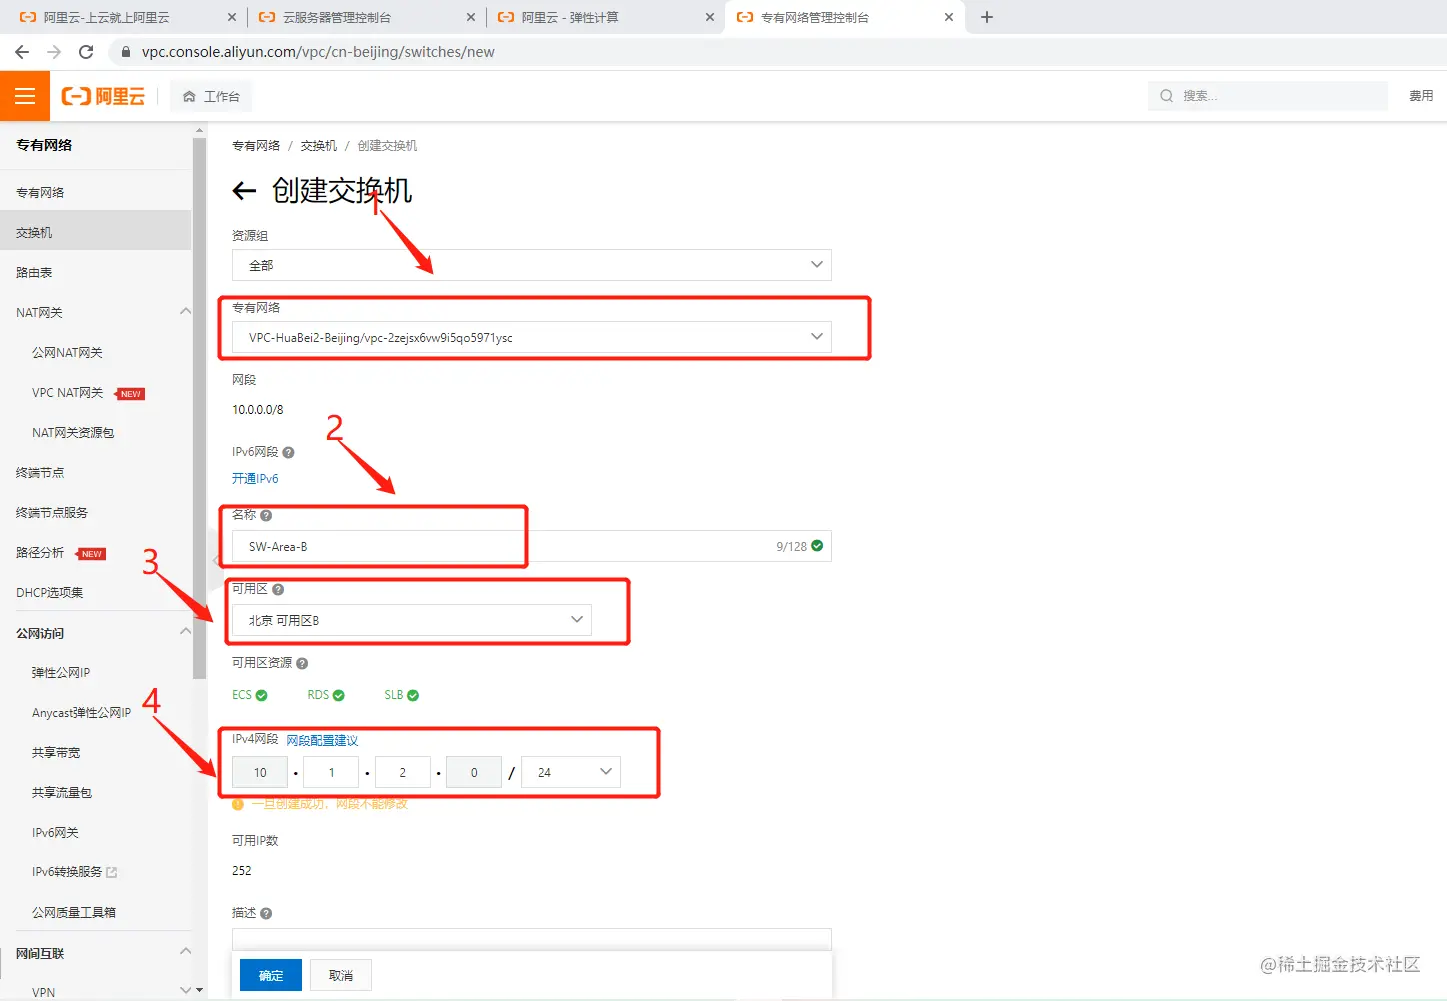Click the 费用 top menu item
The width and height of the screenshot is (1447, 1001).
(1421, 96)
